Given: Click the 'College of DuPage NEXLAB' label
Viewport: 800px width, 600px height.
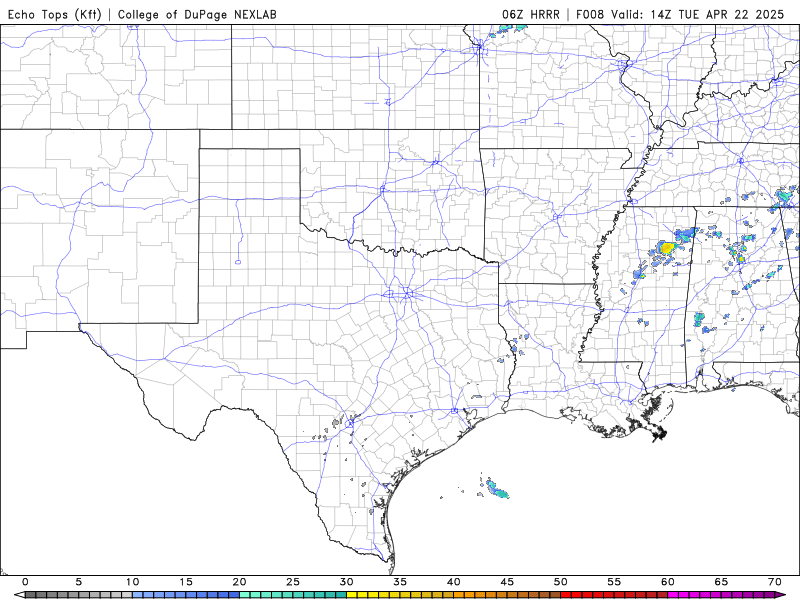Looking at the screenshot, I should (x=197, y=14).
